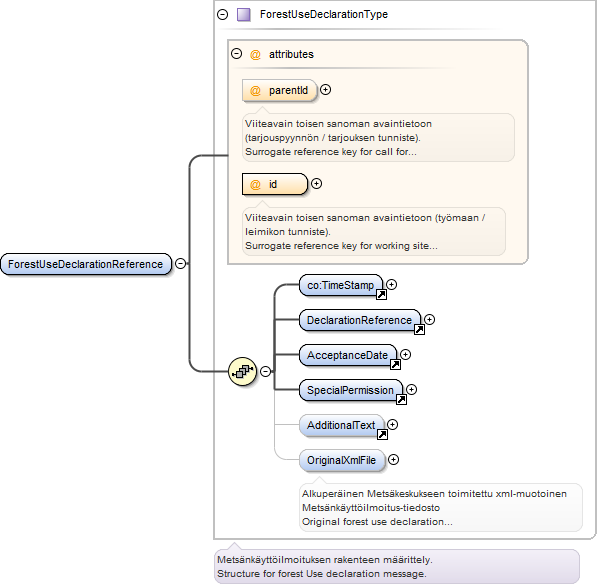Click the orange @ attributes icon
This screenshot has height=587, width=598.
click(x=255, y=55)
